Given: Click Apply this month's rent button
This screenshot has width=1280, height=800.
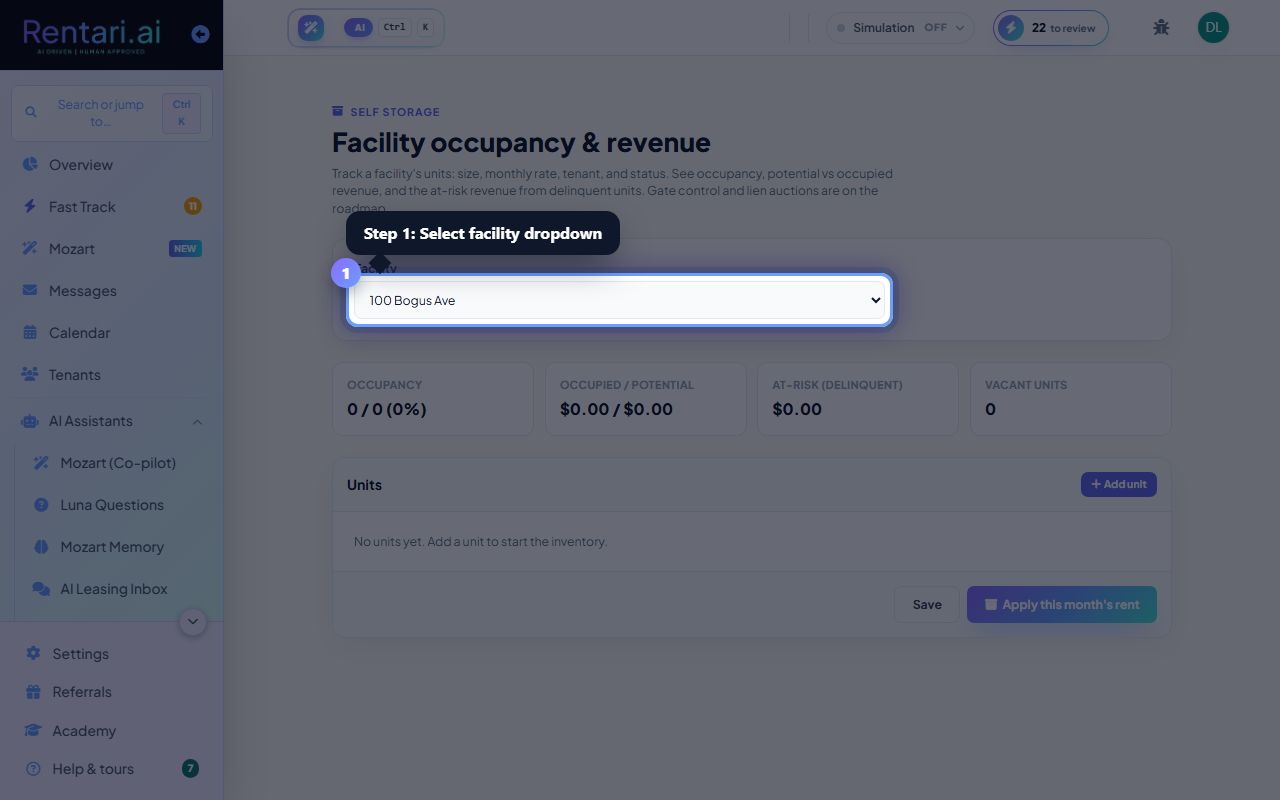Looking at the screenshot, I should point(1062,604).
